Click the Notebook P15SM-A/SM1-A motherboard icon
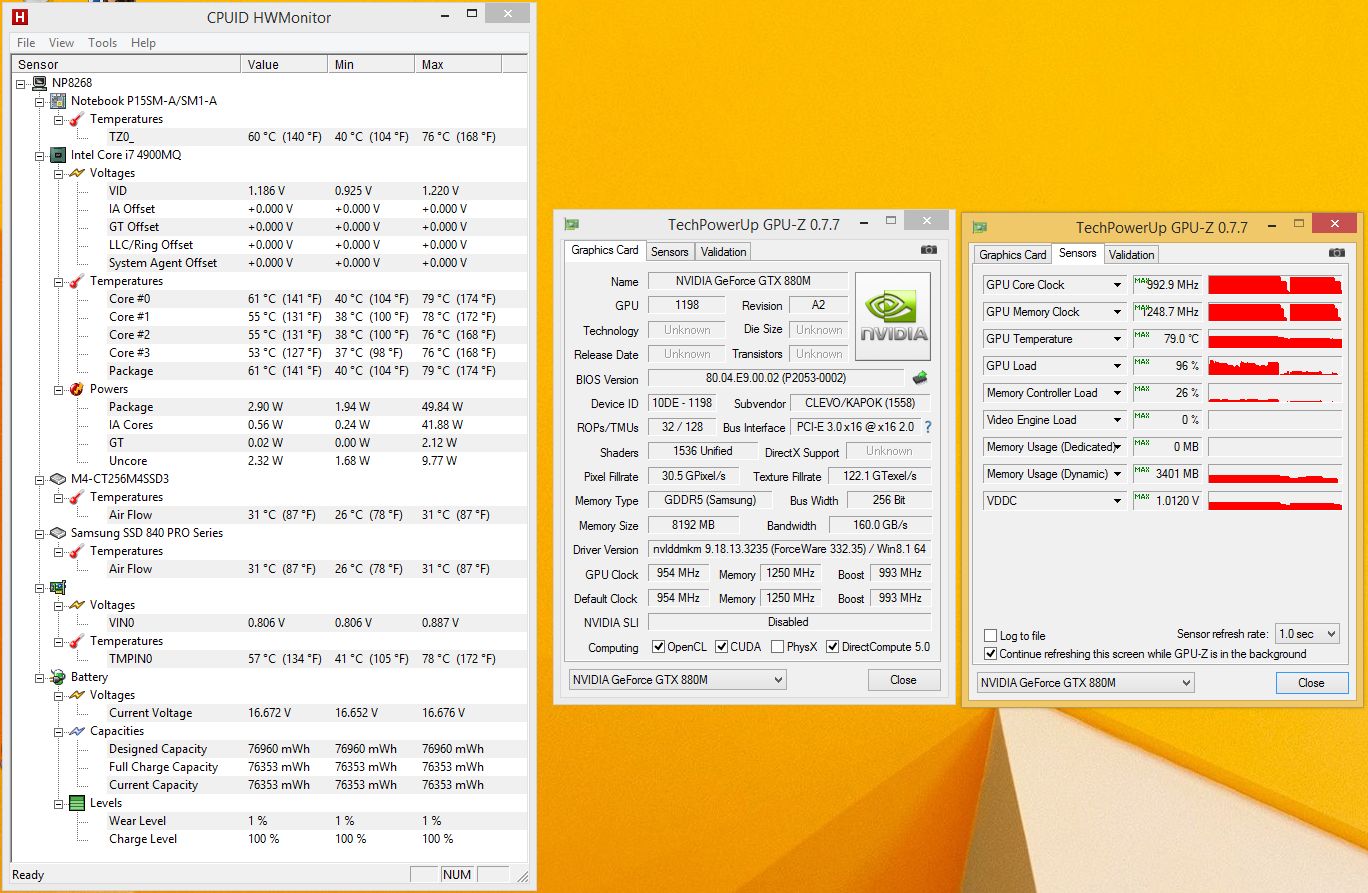Screen dimensions: 1368x893 pos(58,101)
